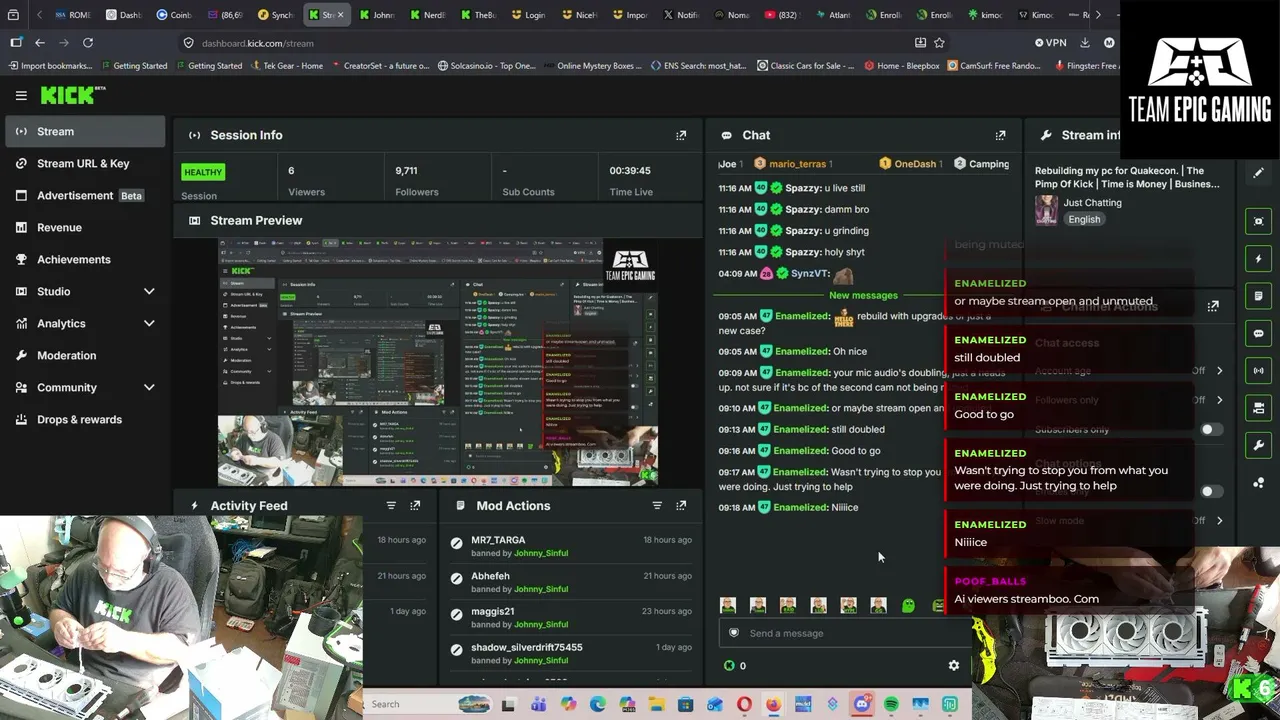Open the Mod Actions filter
Screen dimensions: 1280x720
tap(657, 506)
